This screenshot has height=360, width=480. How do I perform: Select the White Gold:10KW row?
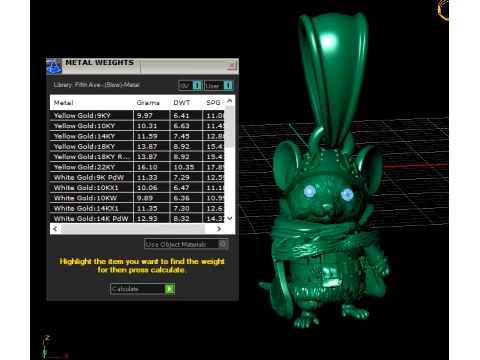138,198
